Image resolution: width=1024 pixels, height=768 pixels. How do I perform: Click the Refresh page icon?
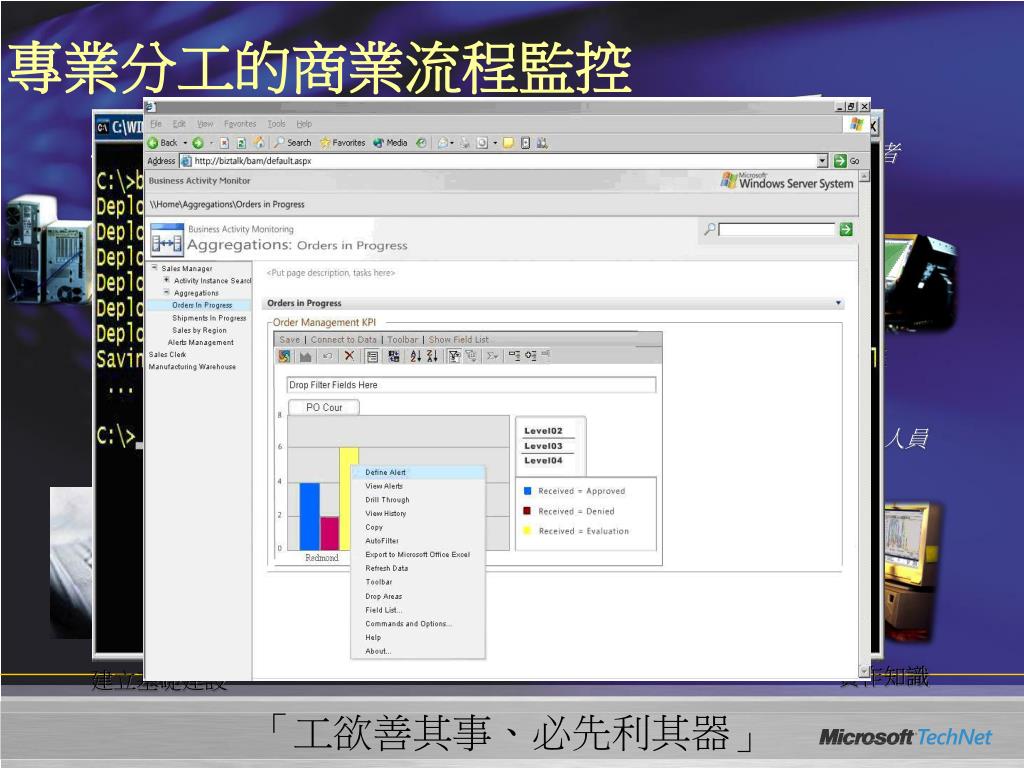(241, 142)
